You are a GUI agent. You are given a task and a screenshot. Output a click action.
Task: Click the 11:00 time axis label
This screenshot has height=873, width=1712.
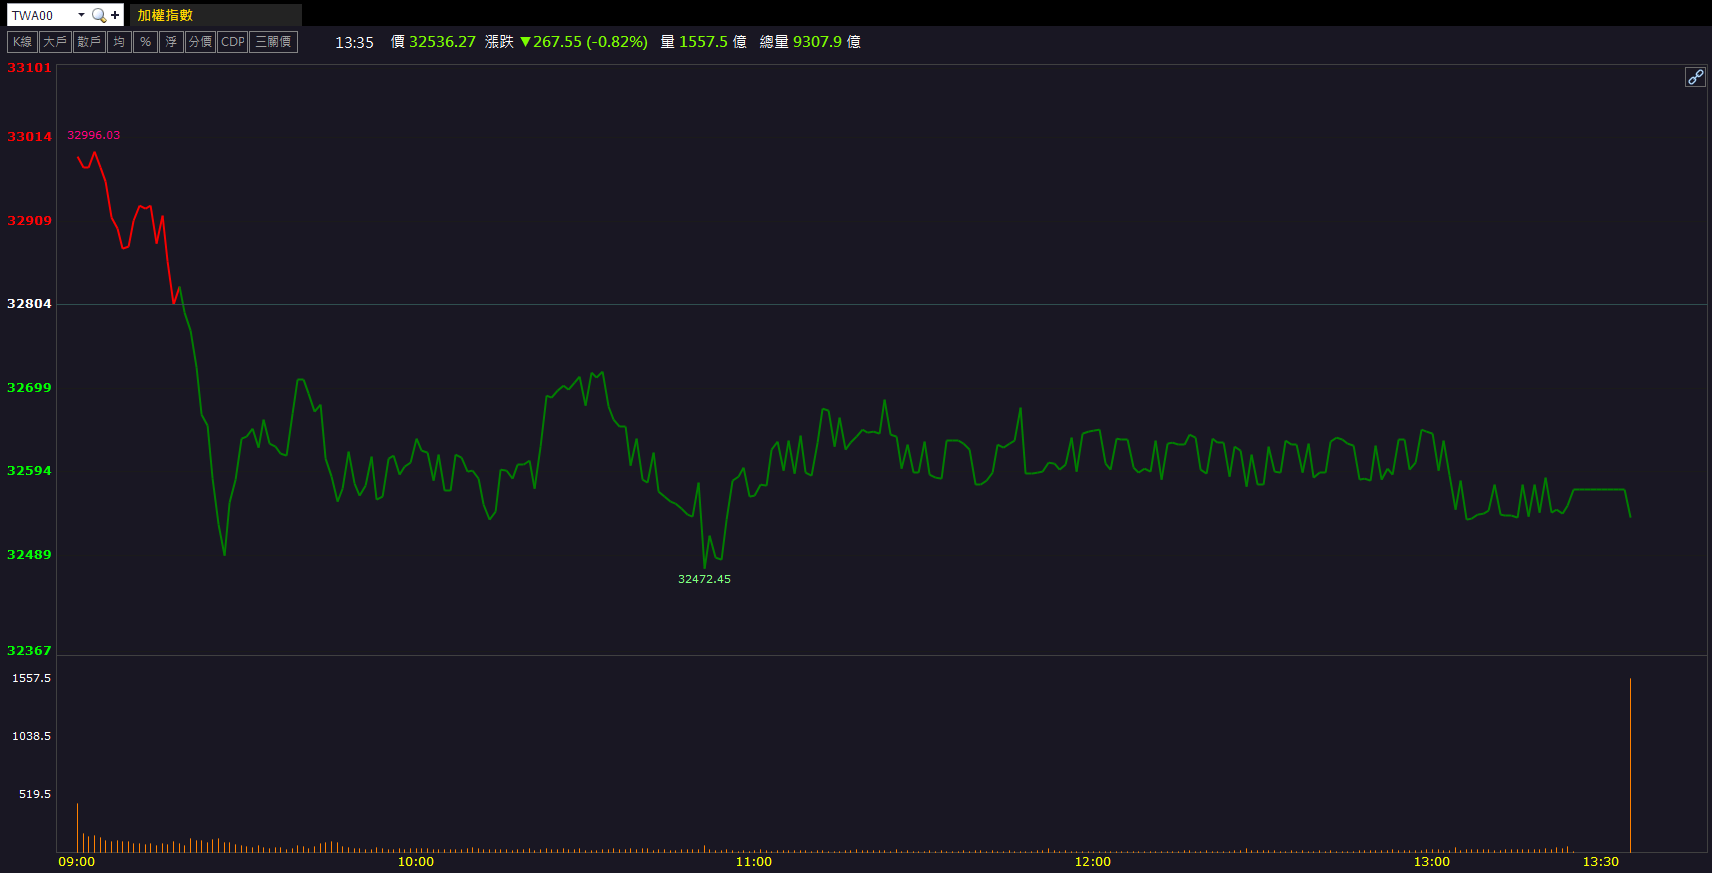(754, 861)
